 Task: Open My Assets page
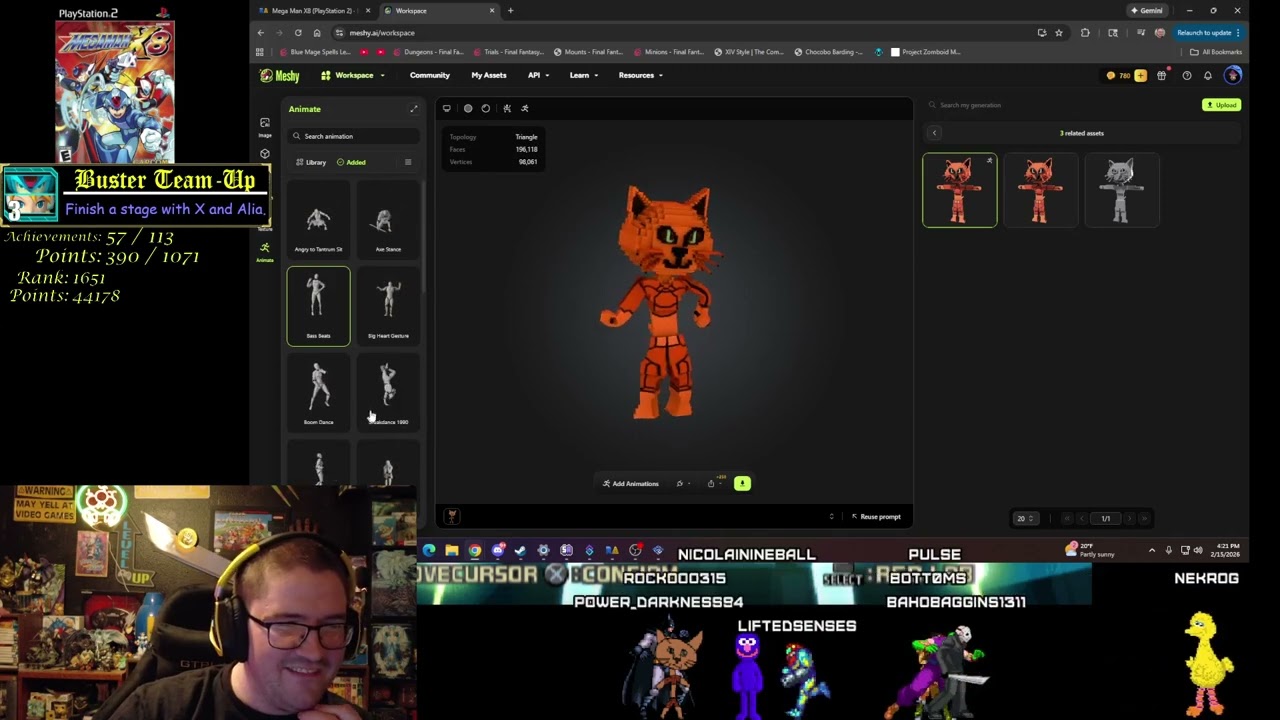(489, 75)
